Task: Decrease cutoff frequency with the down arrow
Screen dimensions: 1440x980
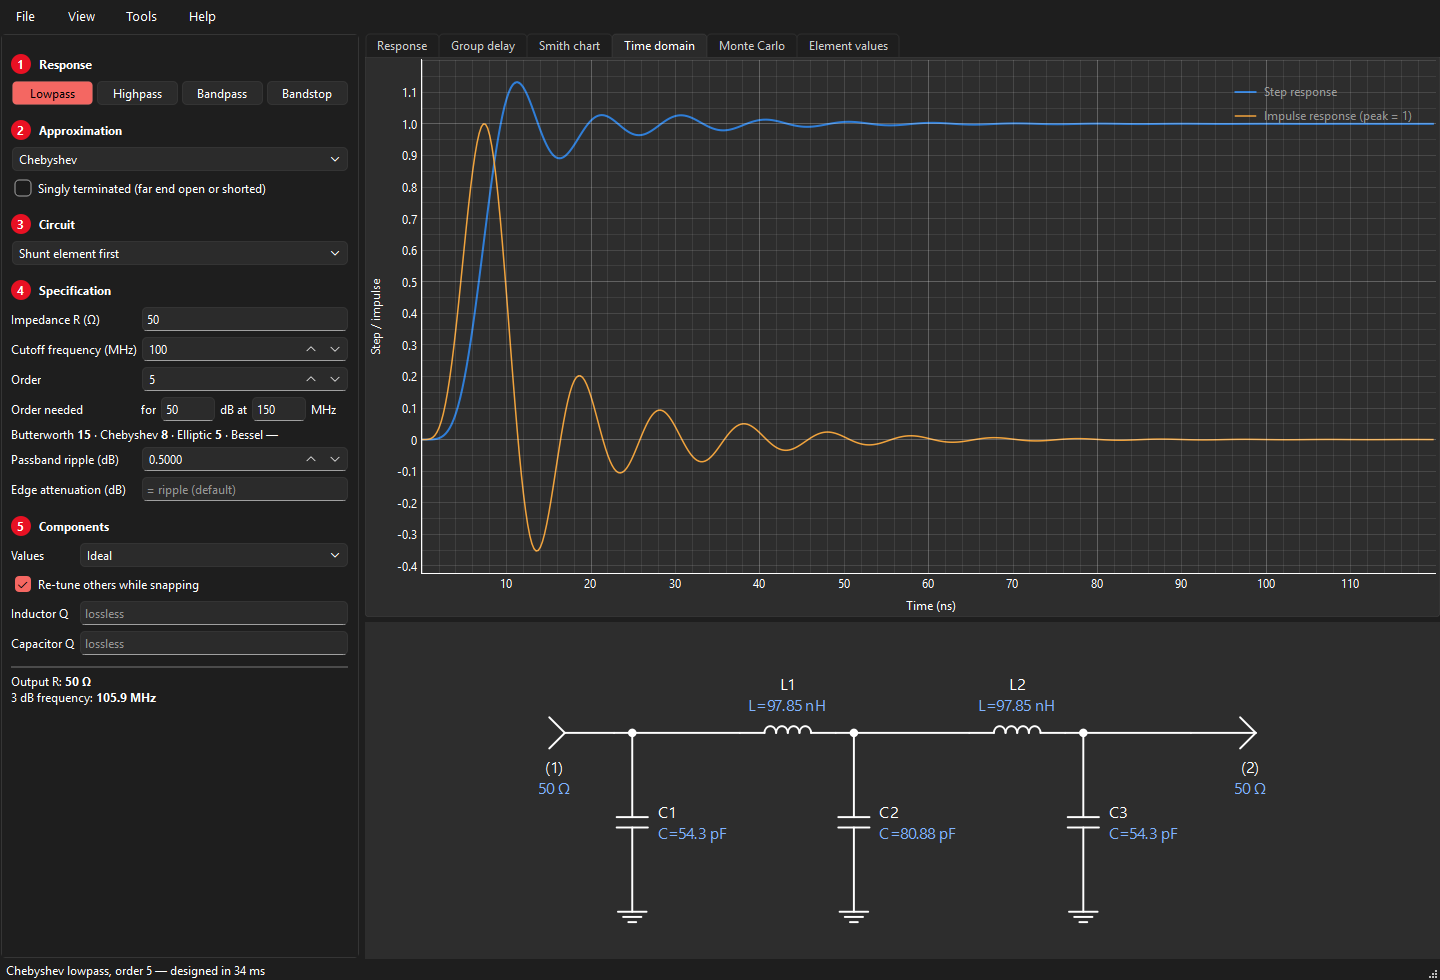Action: pos(335,349)
